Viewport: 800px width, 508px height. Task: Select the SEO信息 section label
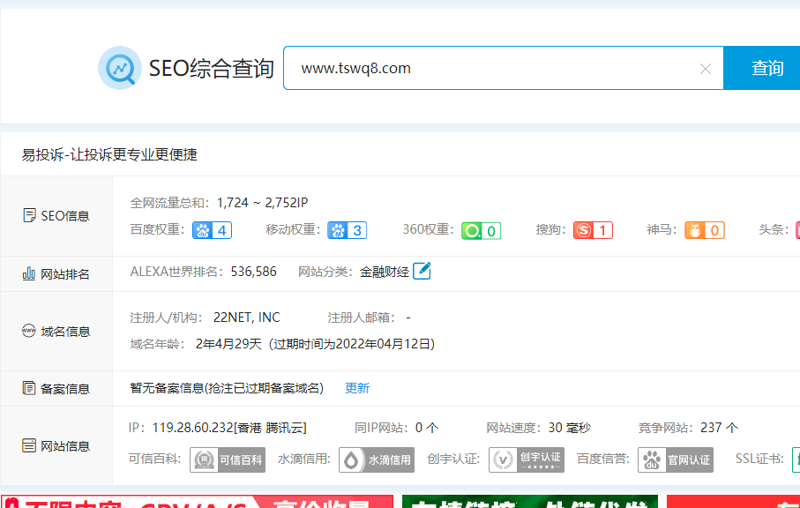[65, 216]
